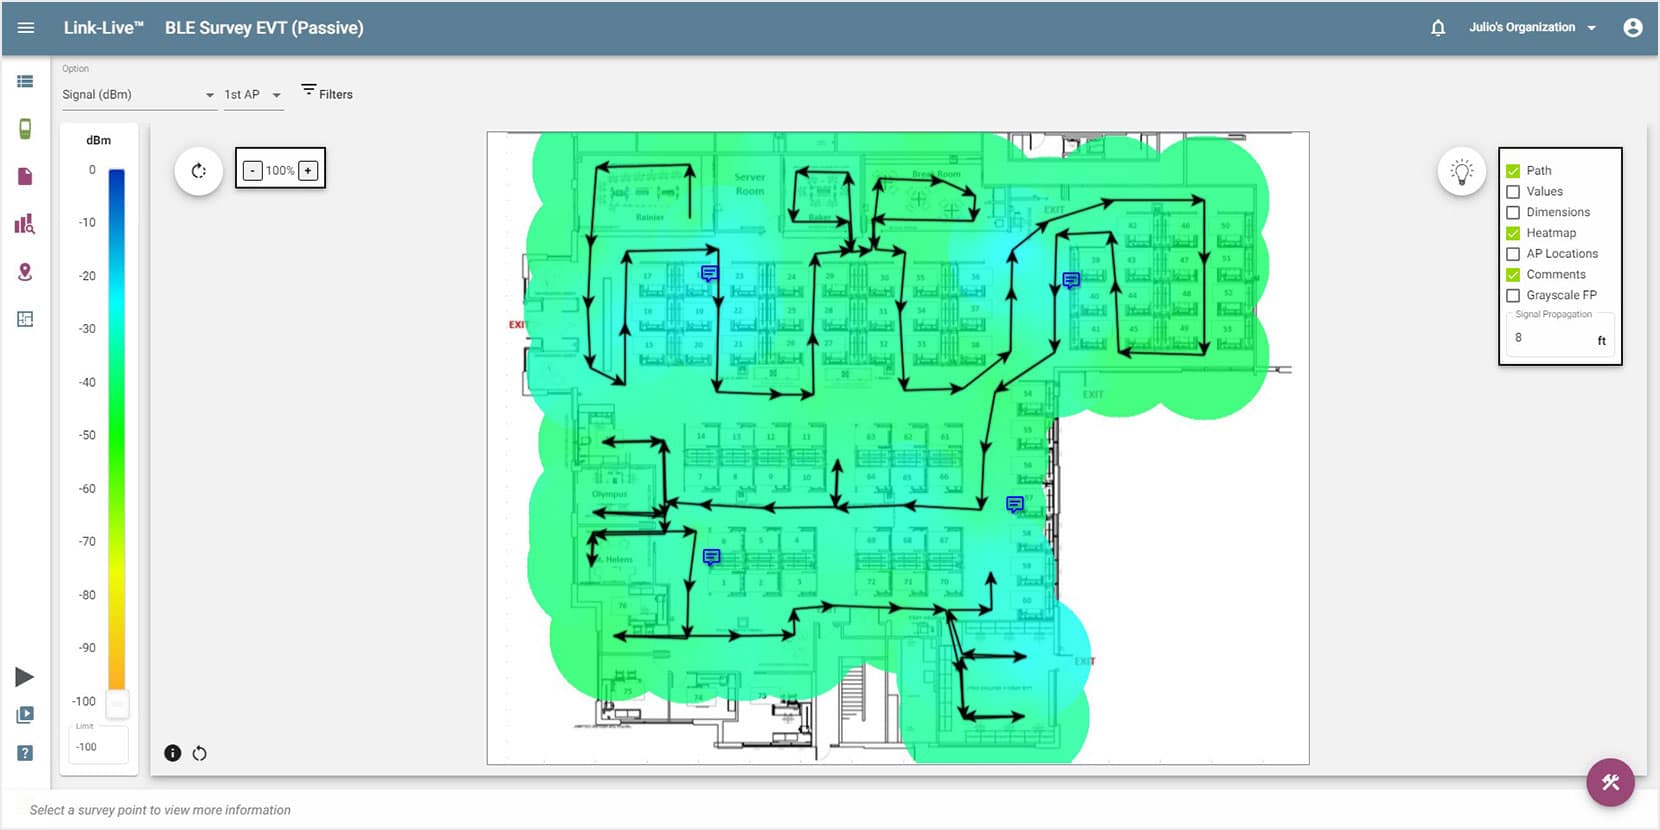Open the hamburger navigation menu
The image size is (1660, 830).
(26, 28)
